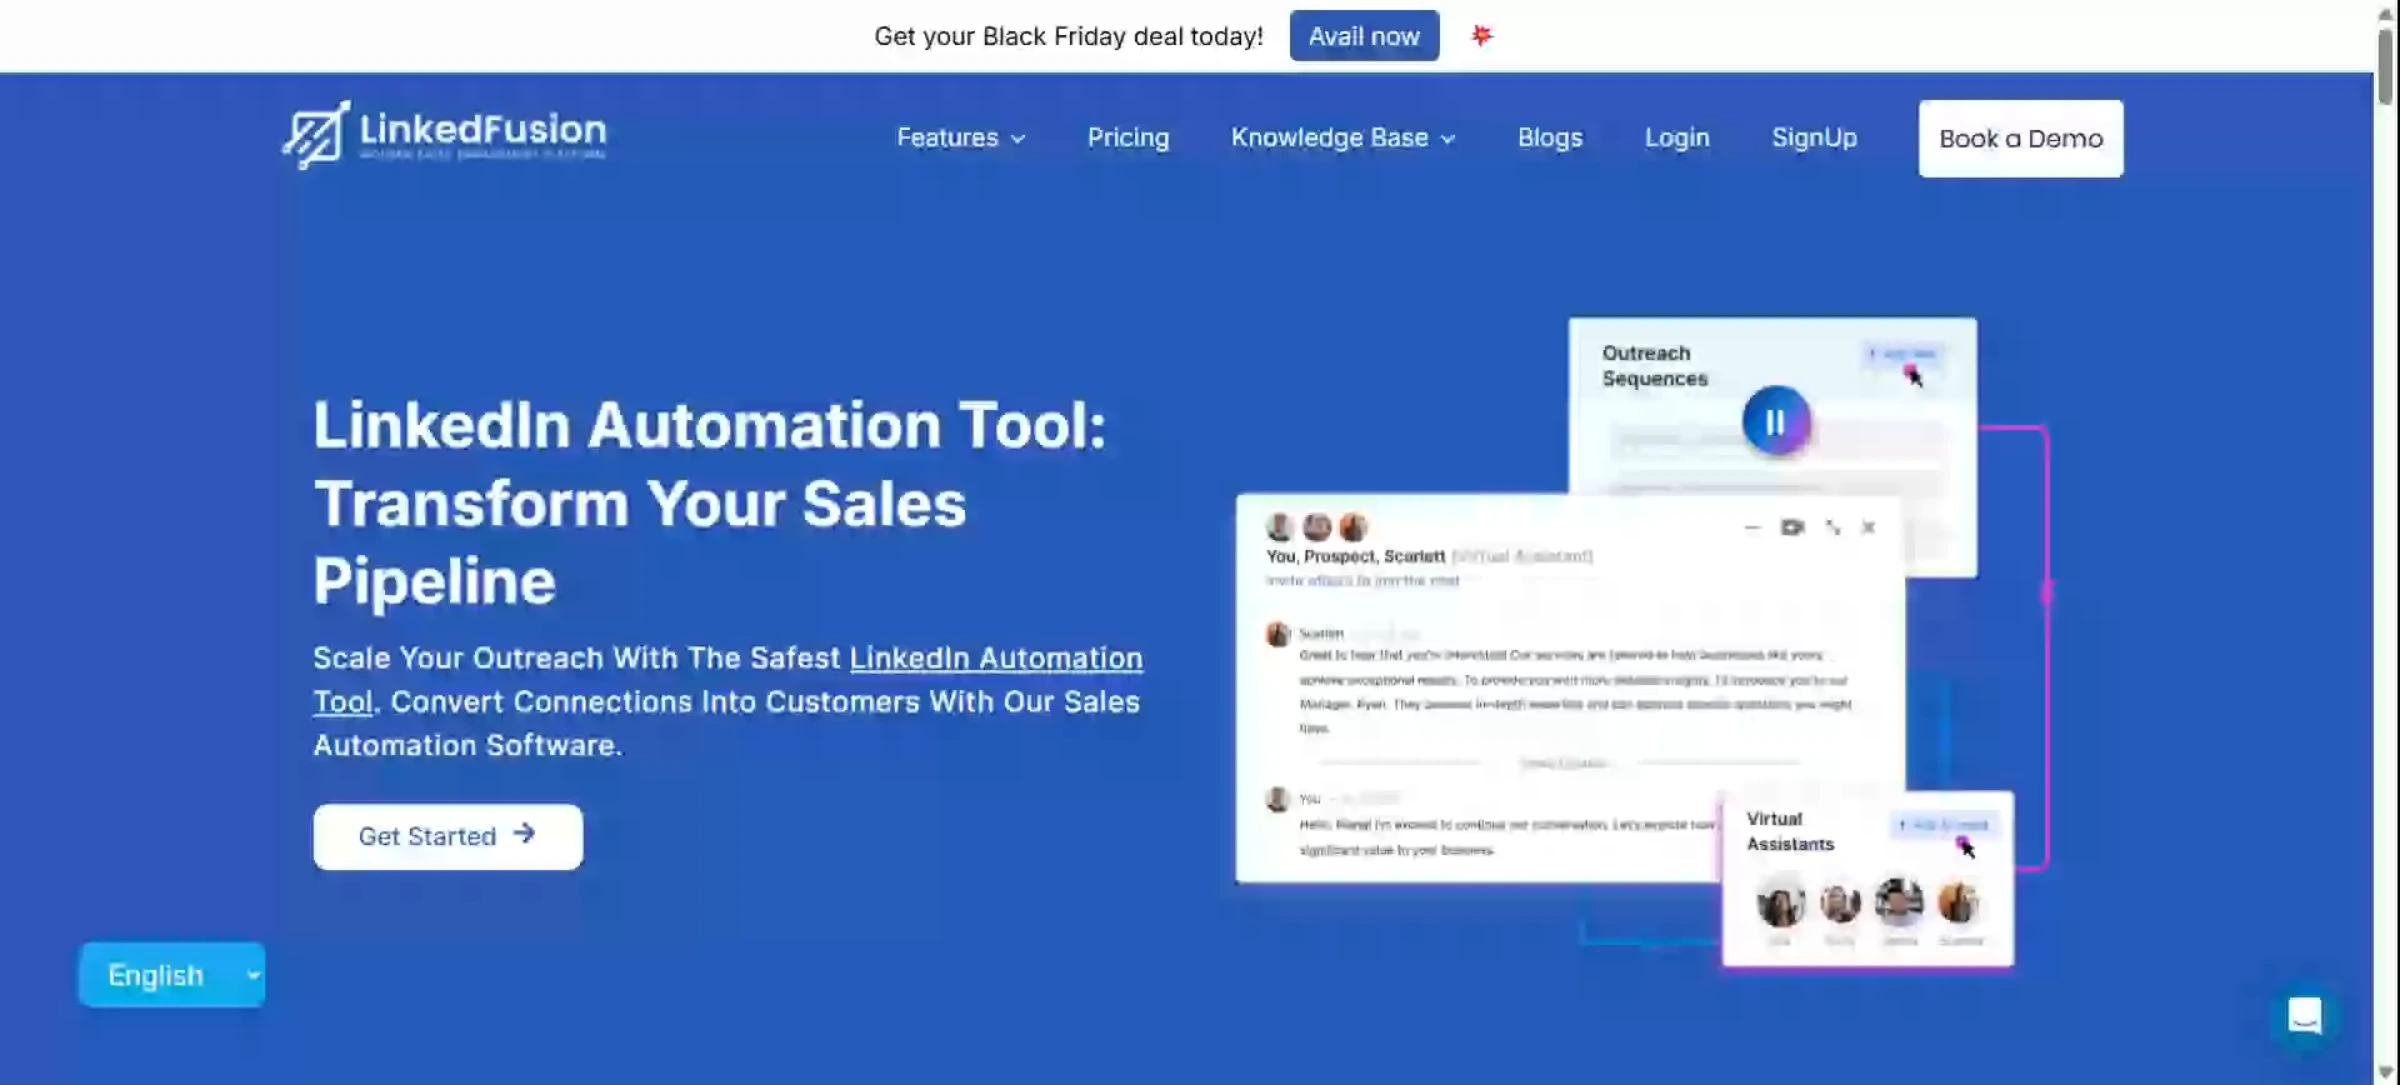Follow the LinkedIn Automation Tool hyperlink
The width and height of the screenshot is (2400, 1085).
coord(995,659)
